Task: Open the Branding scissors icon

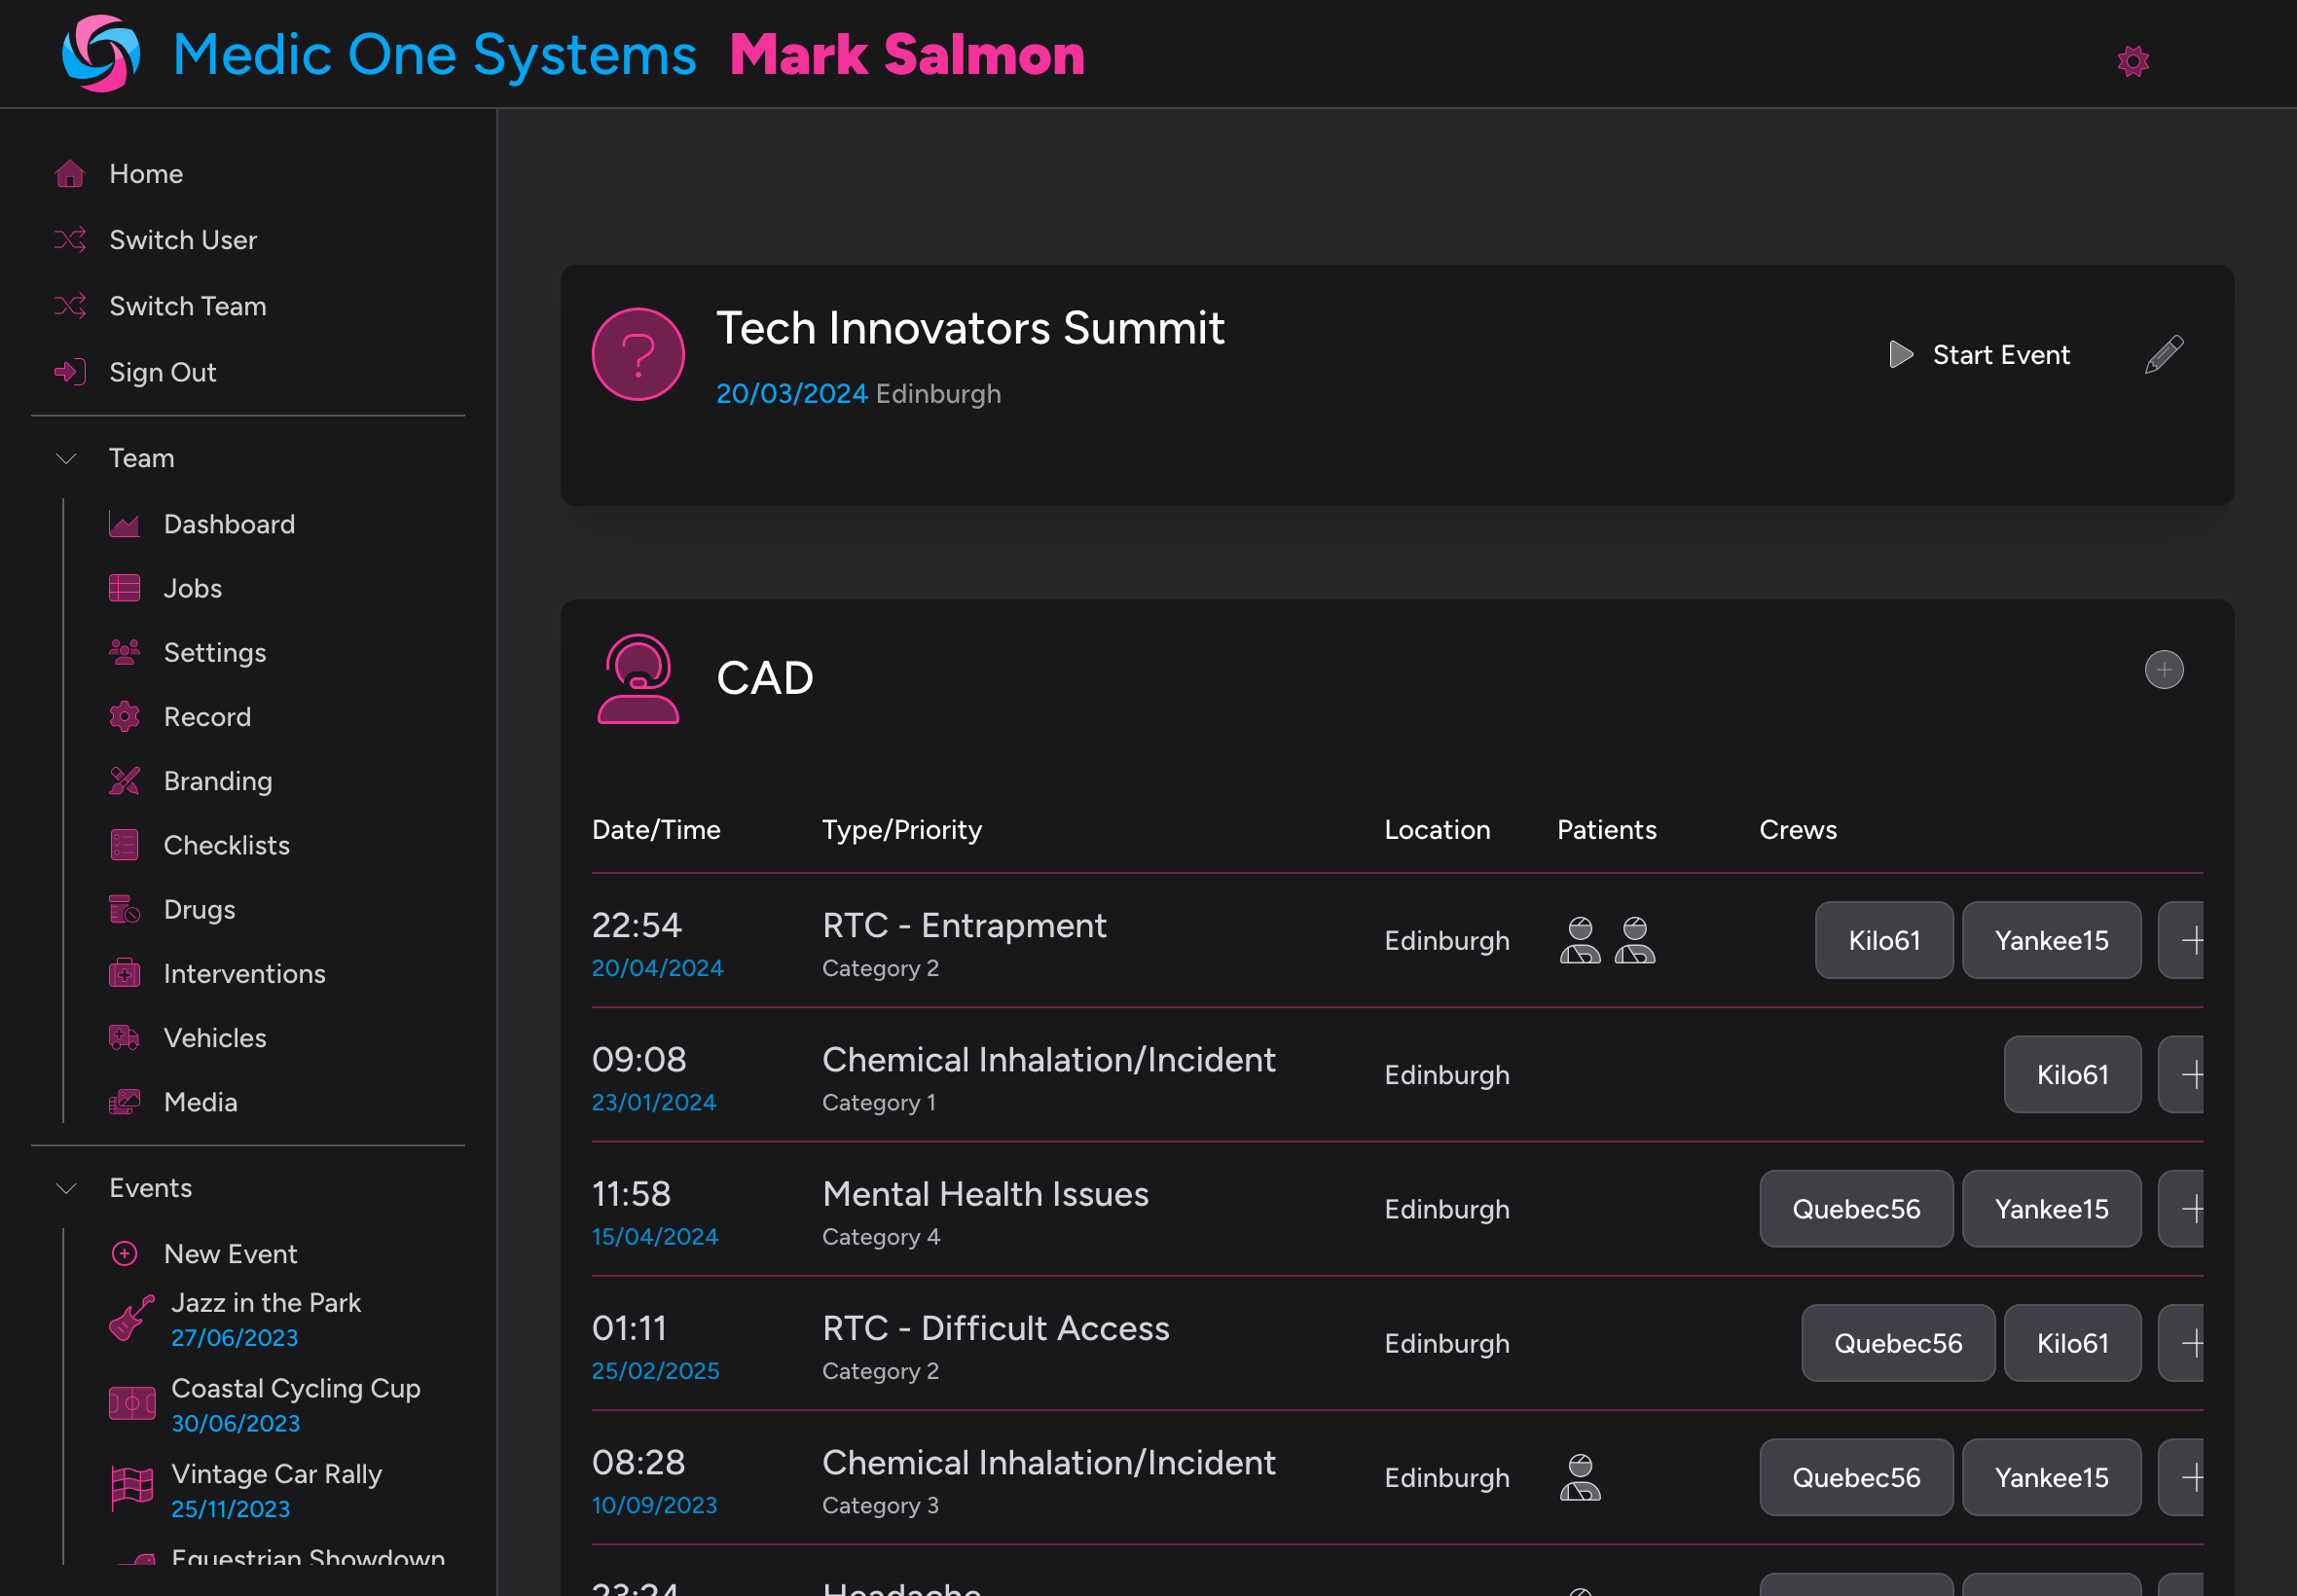Action: click(x=124, y=781)
